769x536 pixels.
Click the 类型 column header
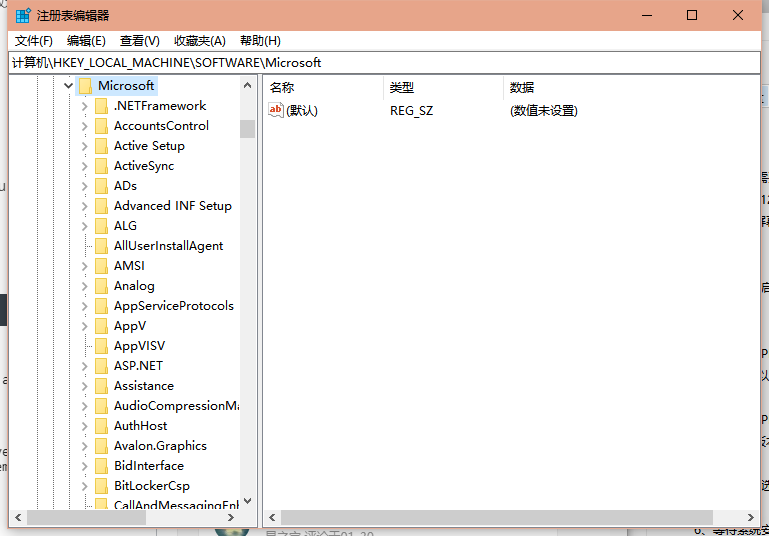pyautogui.click(x=443, y=88)
